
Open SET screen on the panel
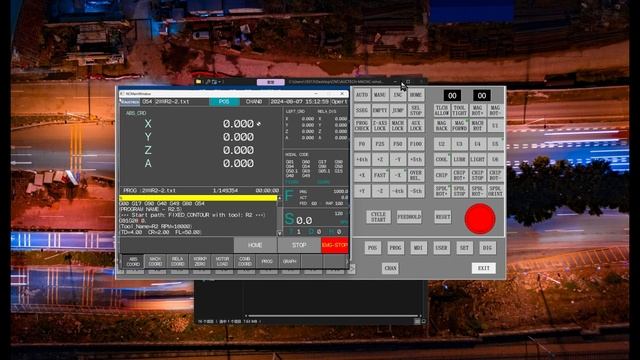point(464,248)
